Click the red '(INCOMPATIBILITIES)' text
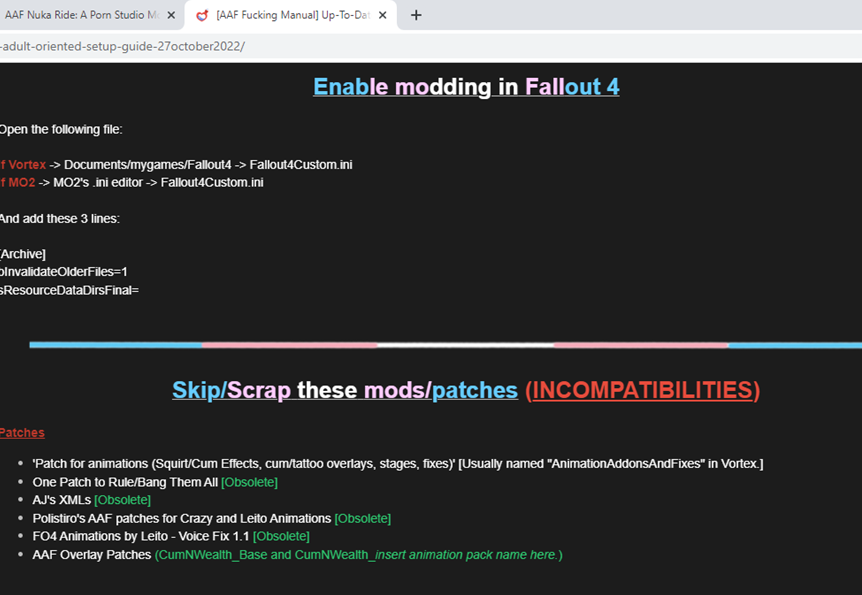862x595 pixels. (641, 390)
